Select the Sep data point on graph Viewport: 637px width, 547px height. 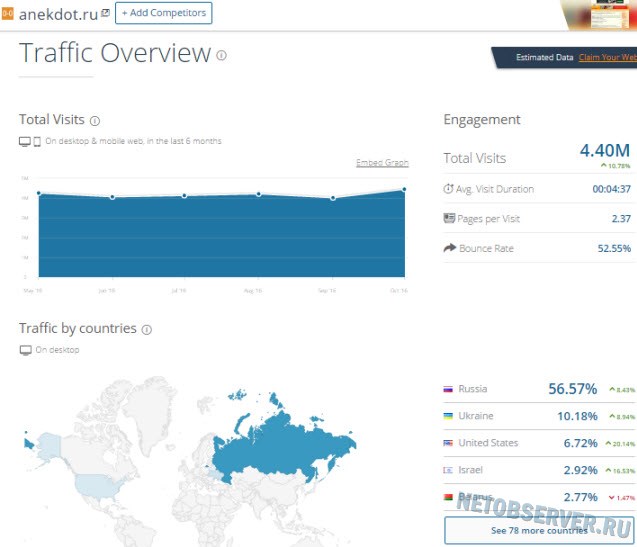point(333,198)
